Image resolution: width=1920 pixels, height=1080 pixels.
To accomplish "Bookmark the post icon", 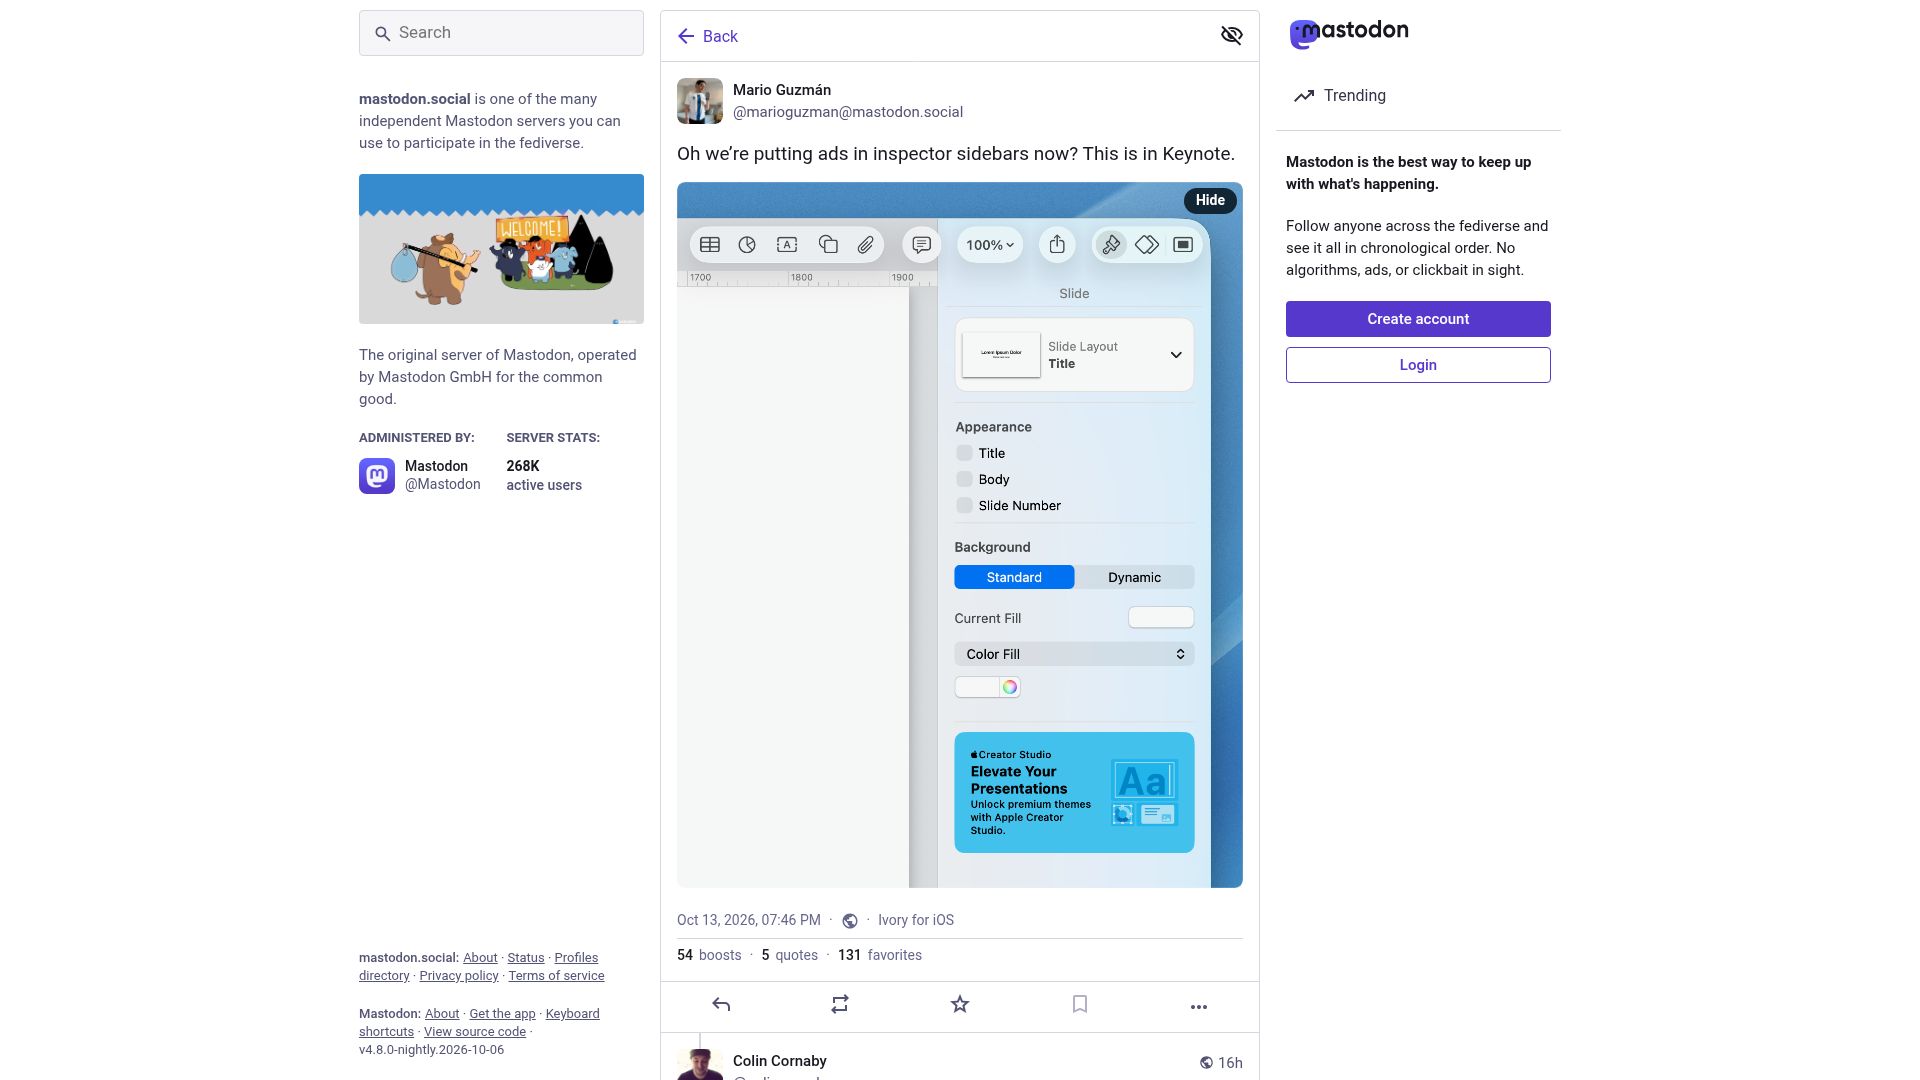I will 1080,1004.
